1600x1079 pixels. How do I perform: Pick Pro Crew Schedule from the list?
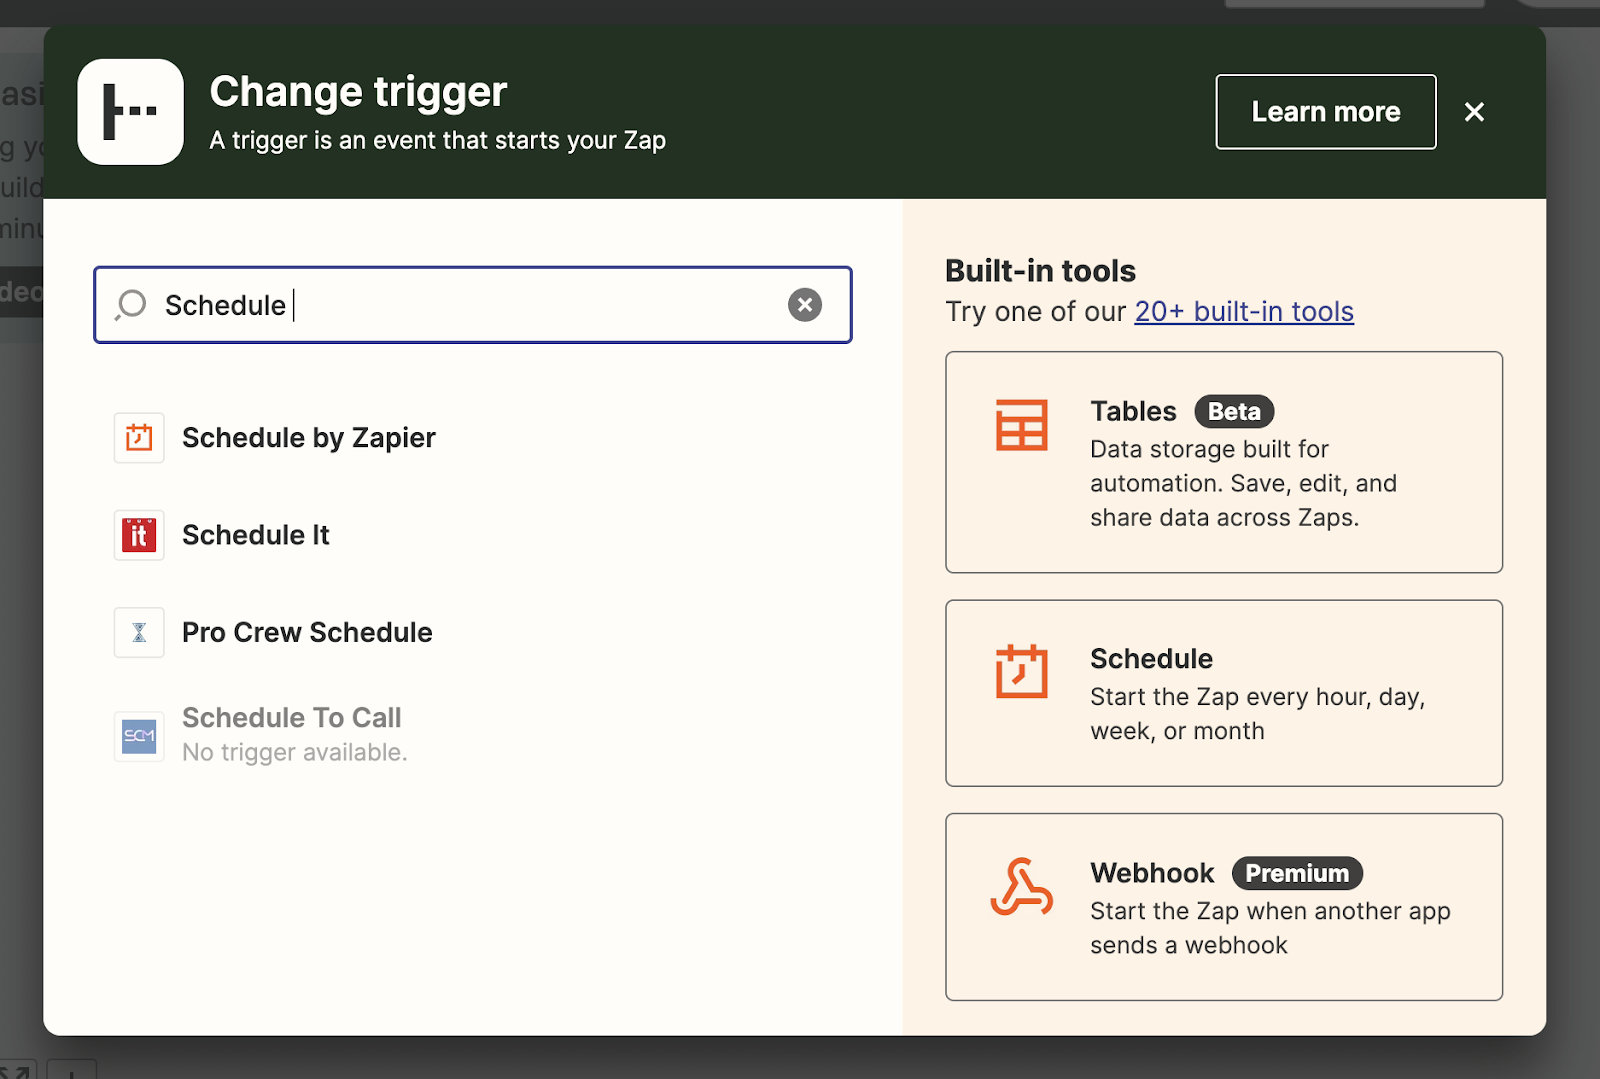(307, 632)
